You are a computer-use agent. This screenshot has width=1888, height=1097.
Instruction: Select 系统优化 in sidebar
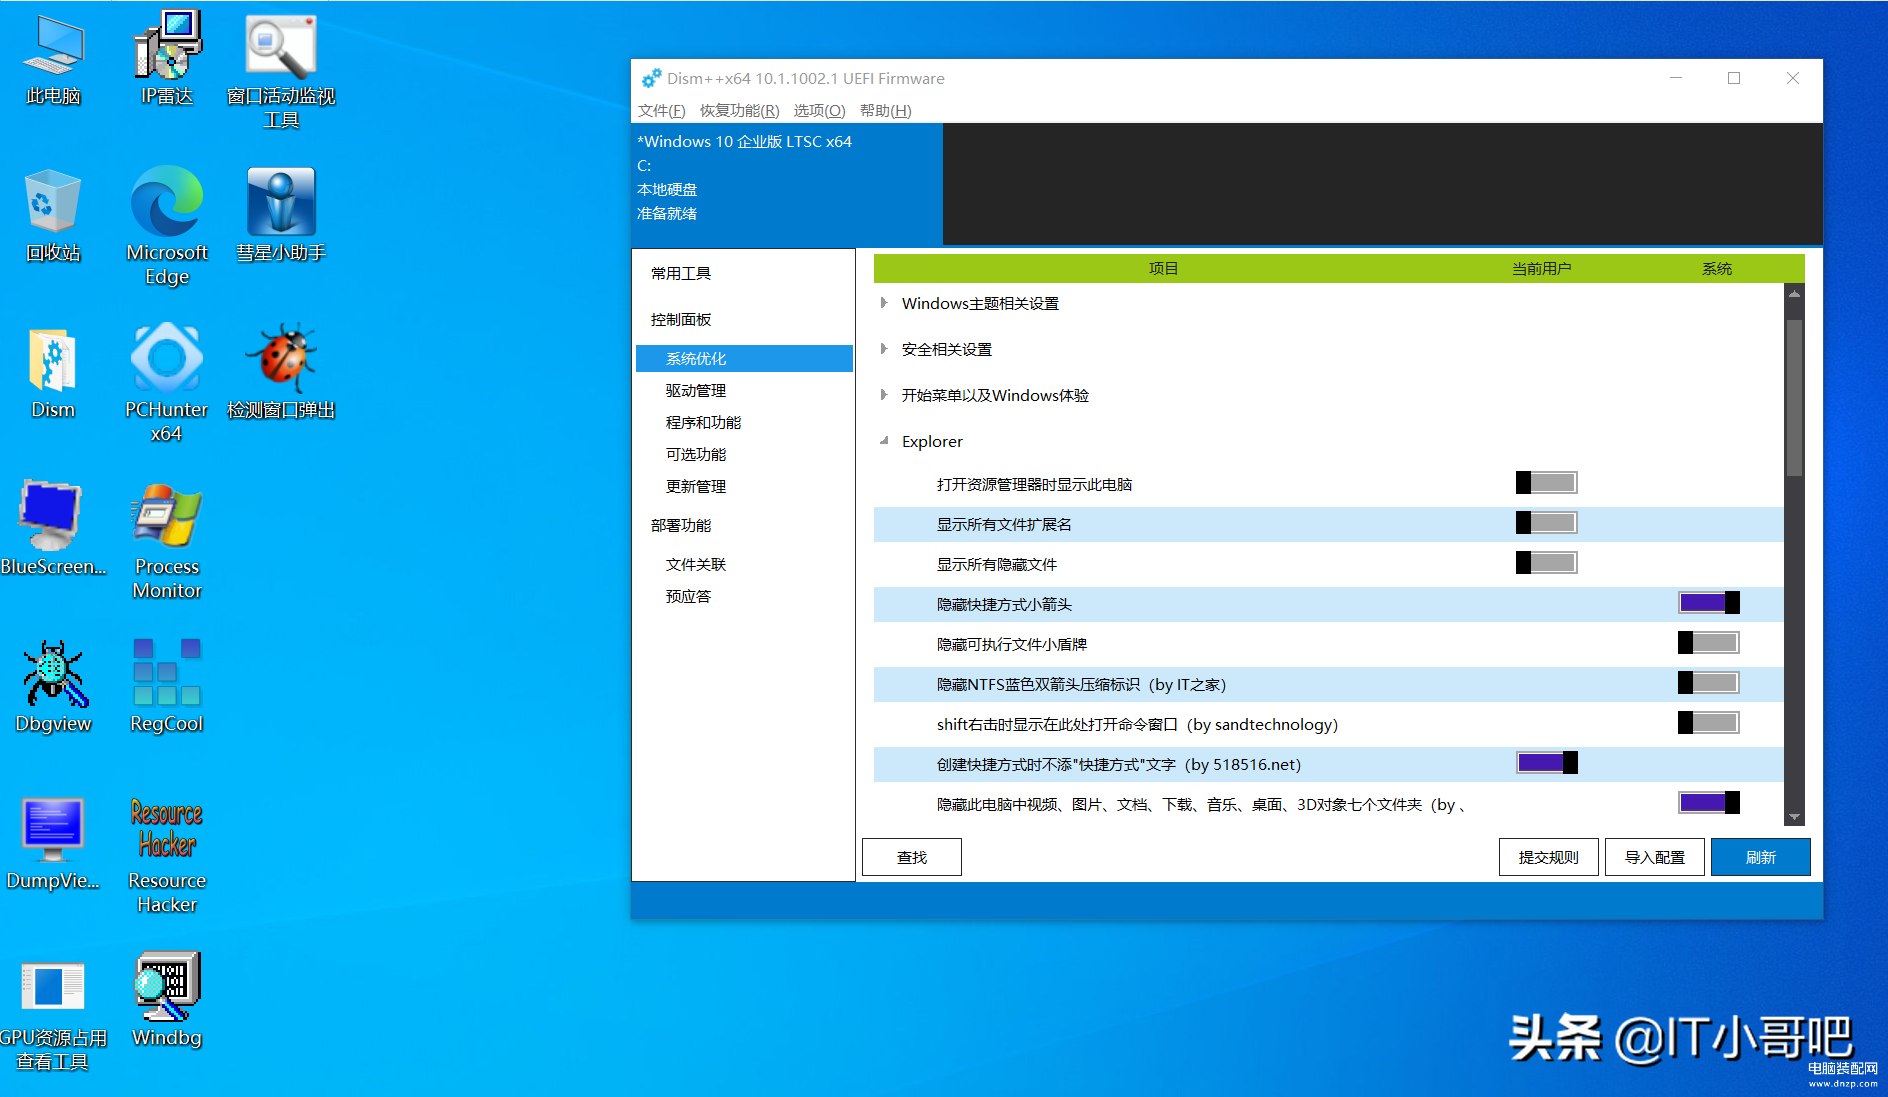click(744, 359)
